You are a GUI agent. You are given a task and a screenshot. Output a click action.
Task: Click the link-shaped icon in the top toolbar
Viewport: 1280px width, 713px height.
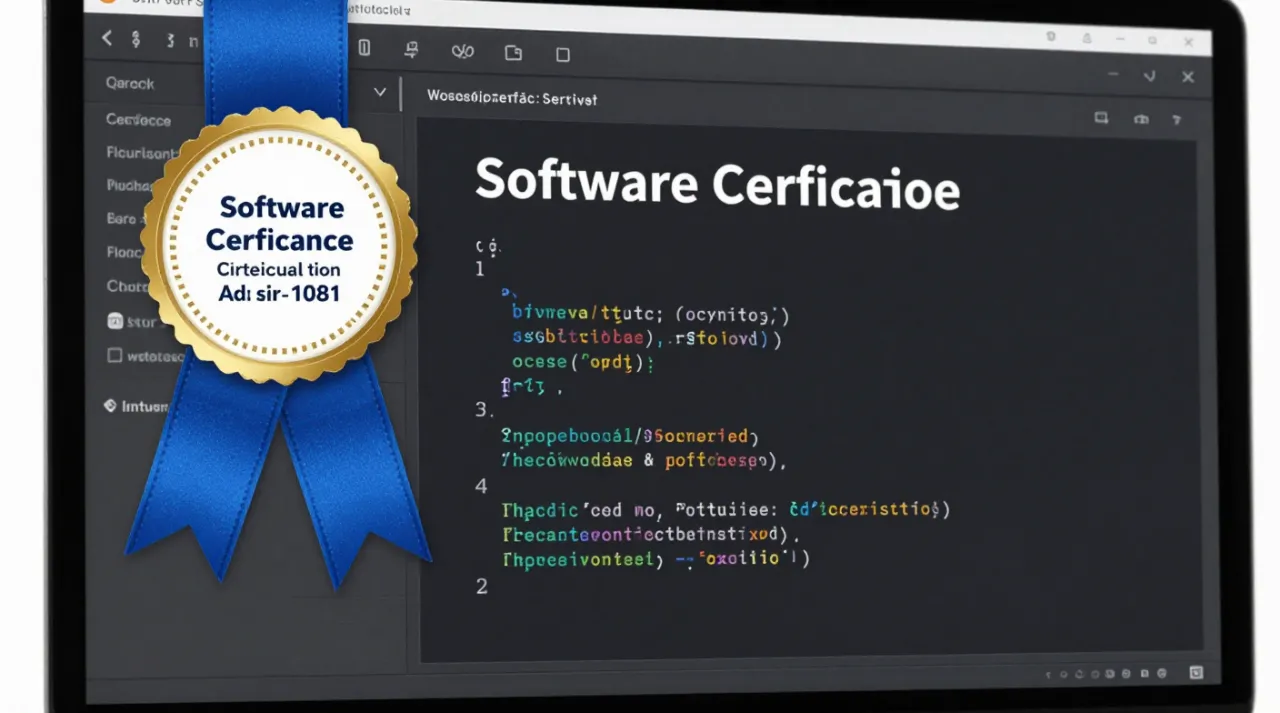[462, 51]
